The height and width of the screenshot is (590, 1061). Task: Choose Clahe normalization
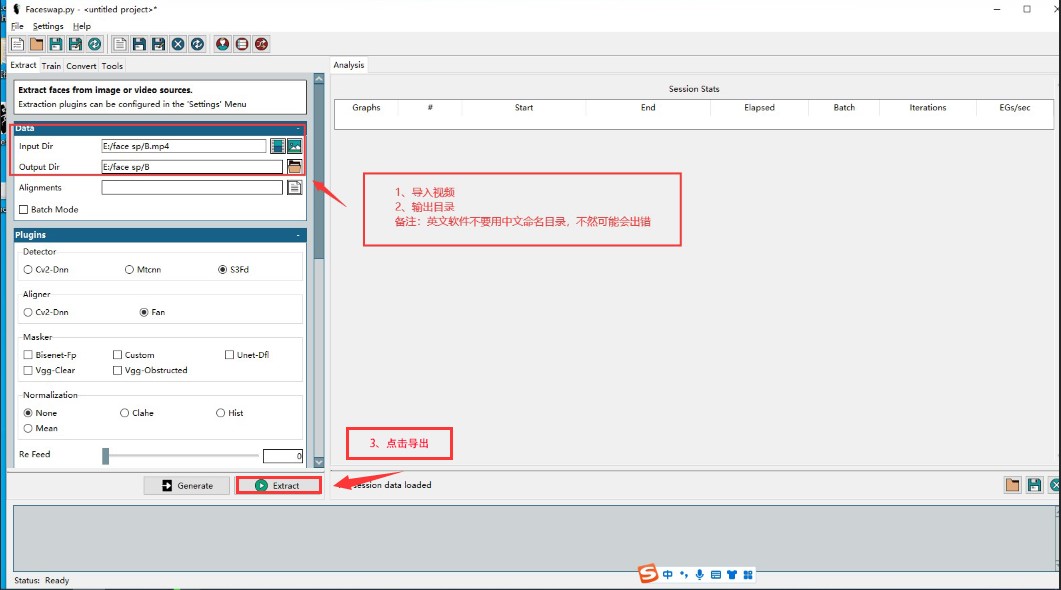(125, 413)
